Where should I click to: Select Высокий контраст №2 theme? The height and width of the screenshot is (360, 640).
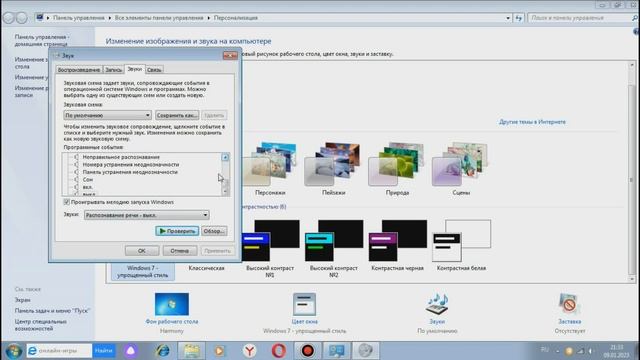pos(333,249)
